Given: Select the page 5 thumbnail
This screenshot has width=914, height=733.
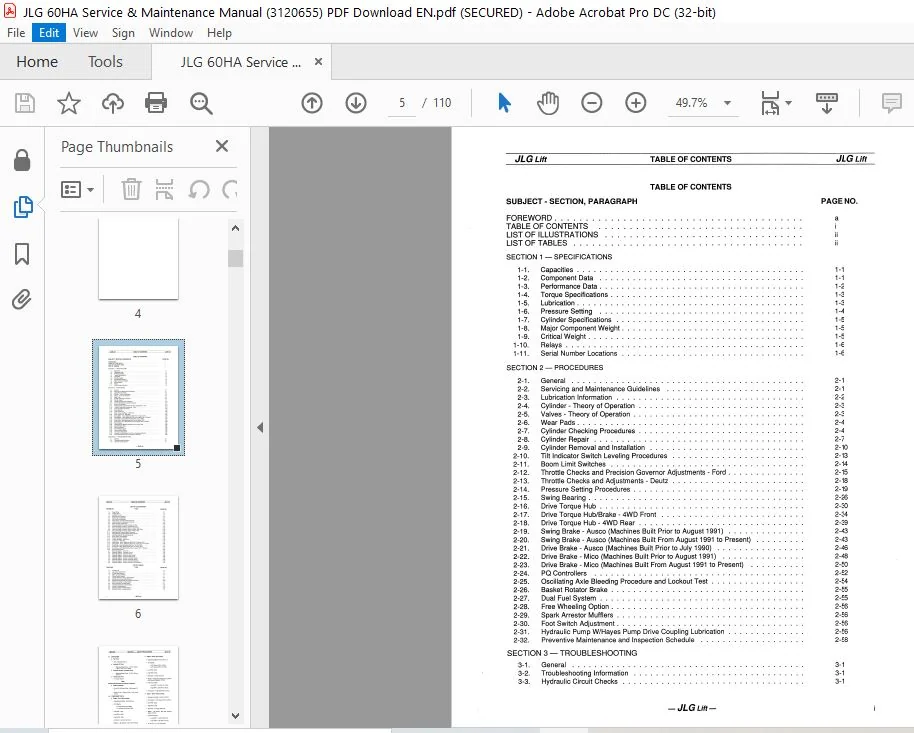Looking at the screenshot, I should [x=138, y=397].
